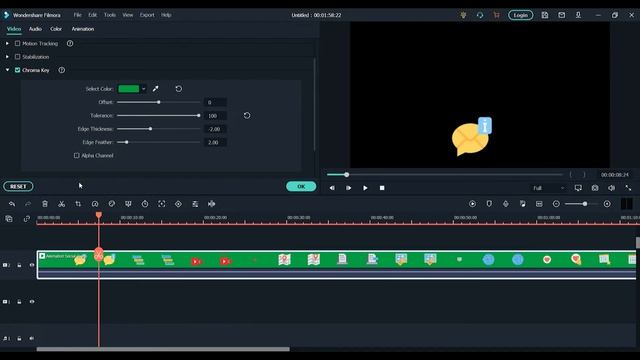Open the Tools menu
The height and width of the screenshot is (360, 640).
click(110, 15)
